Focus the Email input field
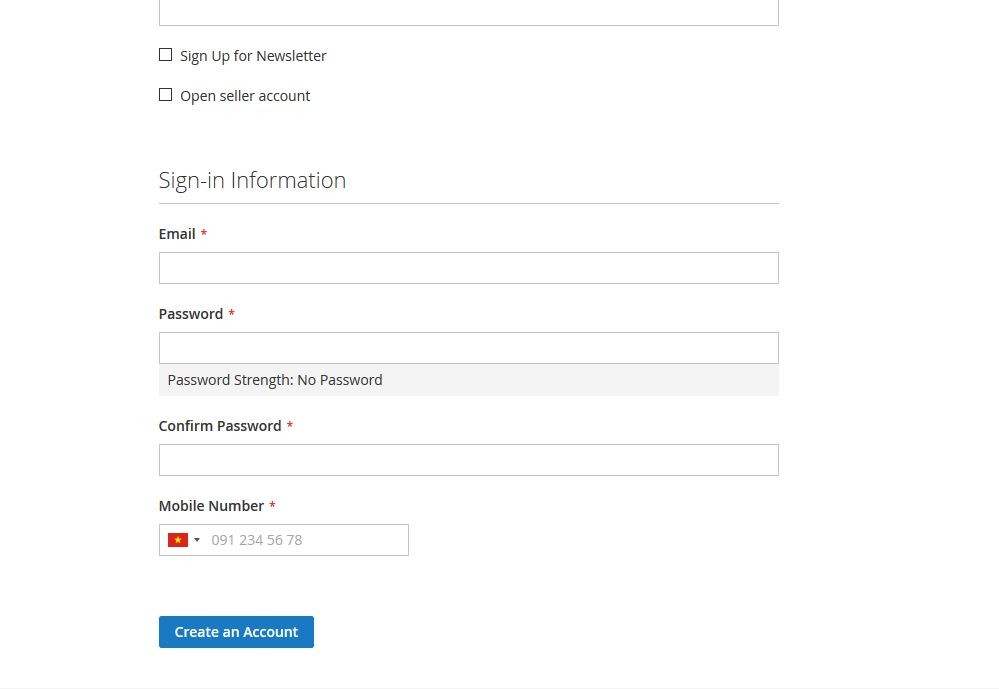The height and width of the screenshot is (689, 999). pos(469,268)
